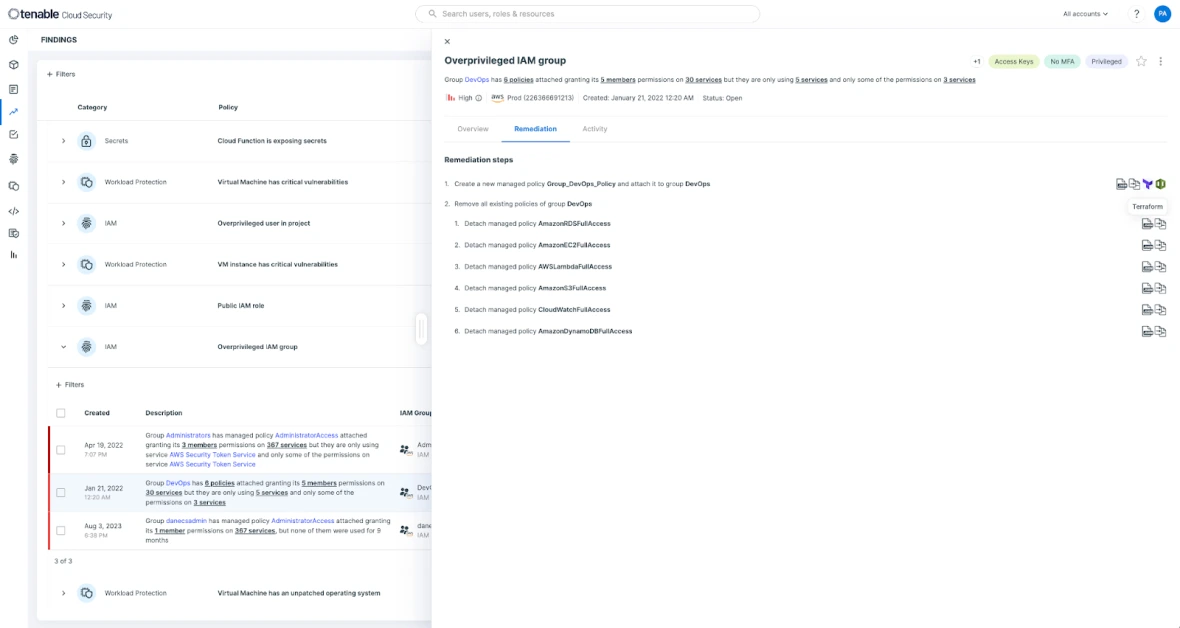The width and height of the screenshot is (1180, 628).
Task: Open the IAM fingerprint icon in sidebar
Action: point(14,158)
